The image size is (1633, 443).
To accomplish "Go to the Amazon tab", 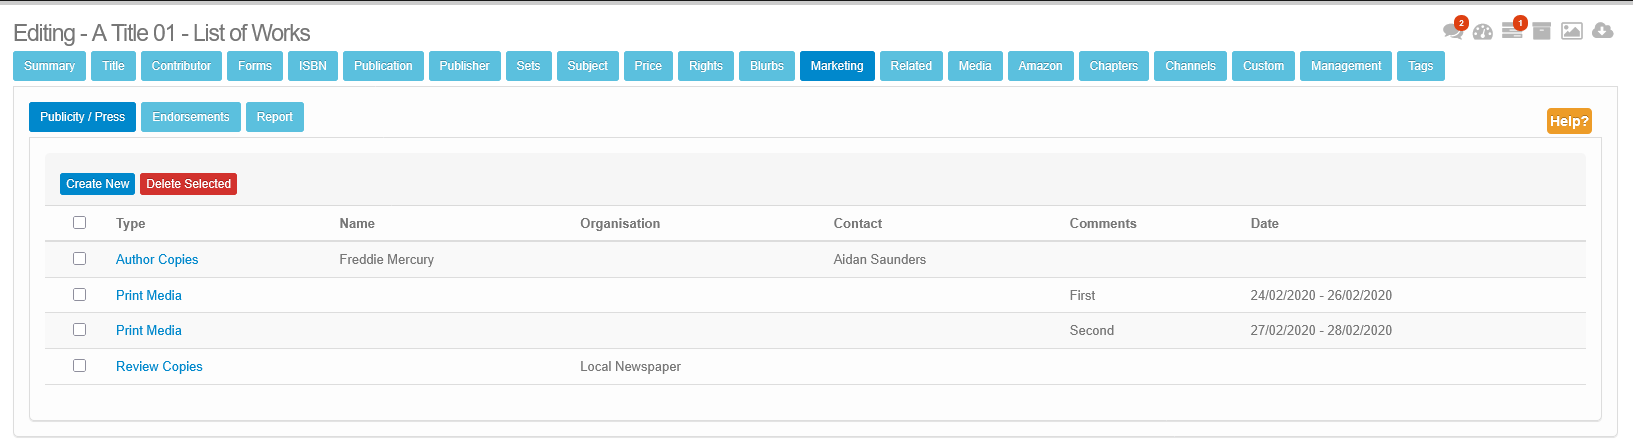I will 1040,66.
